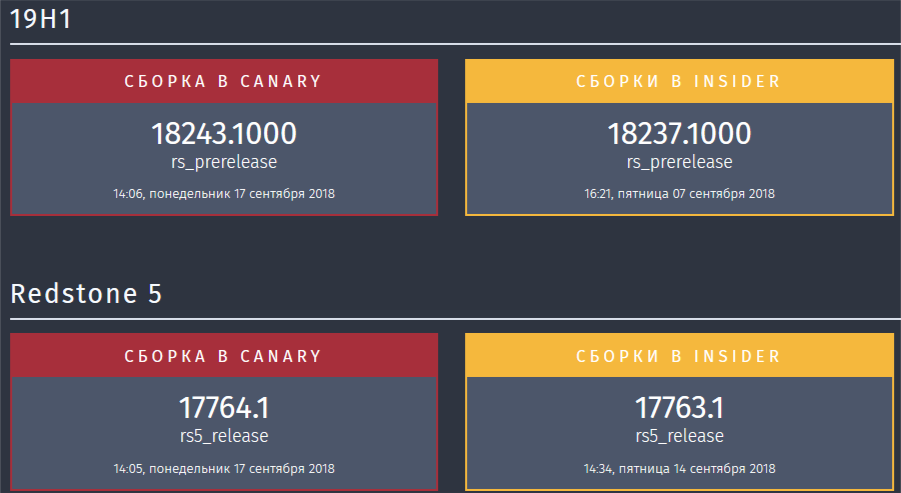Open build number 17764.1
This screenshot has width=901, height=493.
[224, 408]
